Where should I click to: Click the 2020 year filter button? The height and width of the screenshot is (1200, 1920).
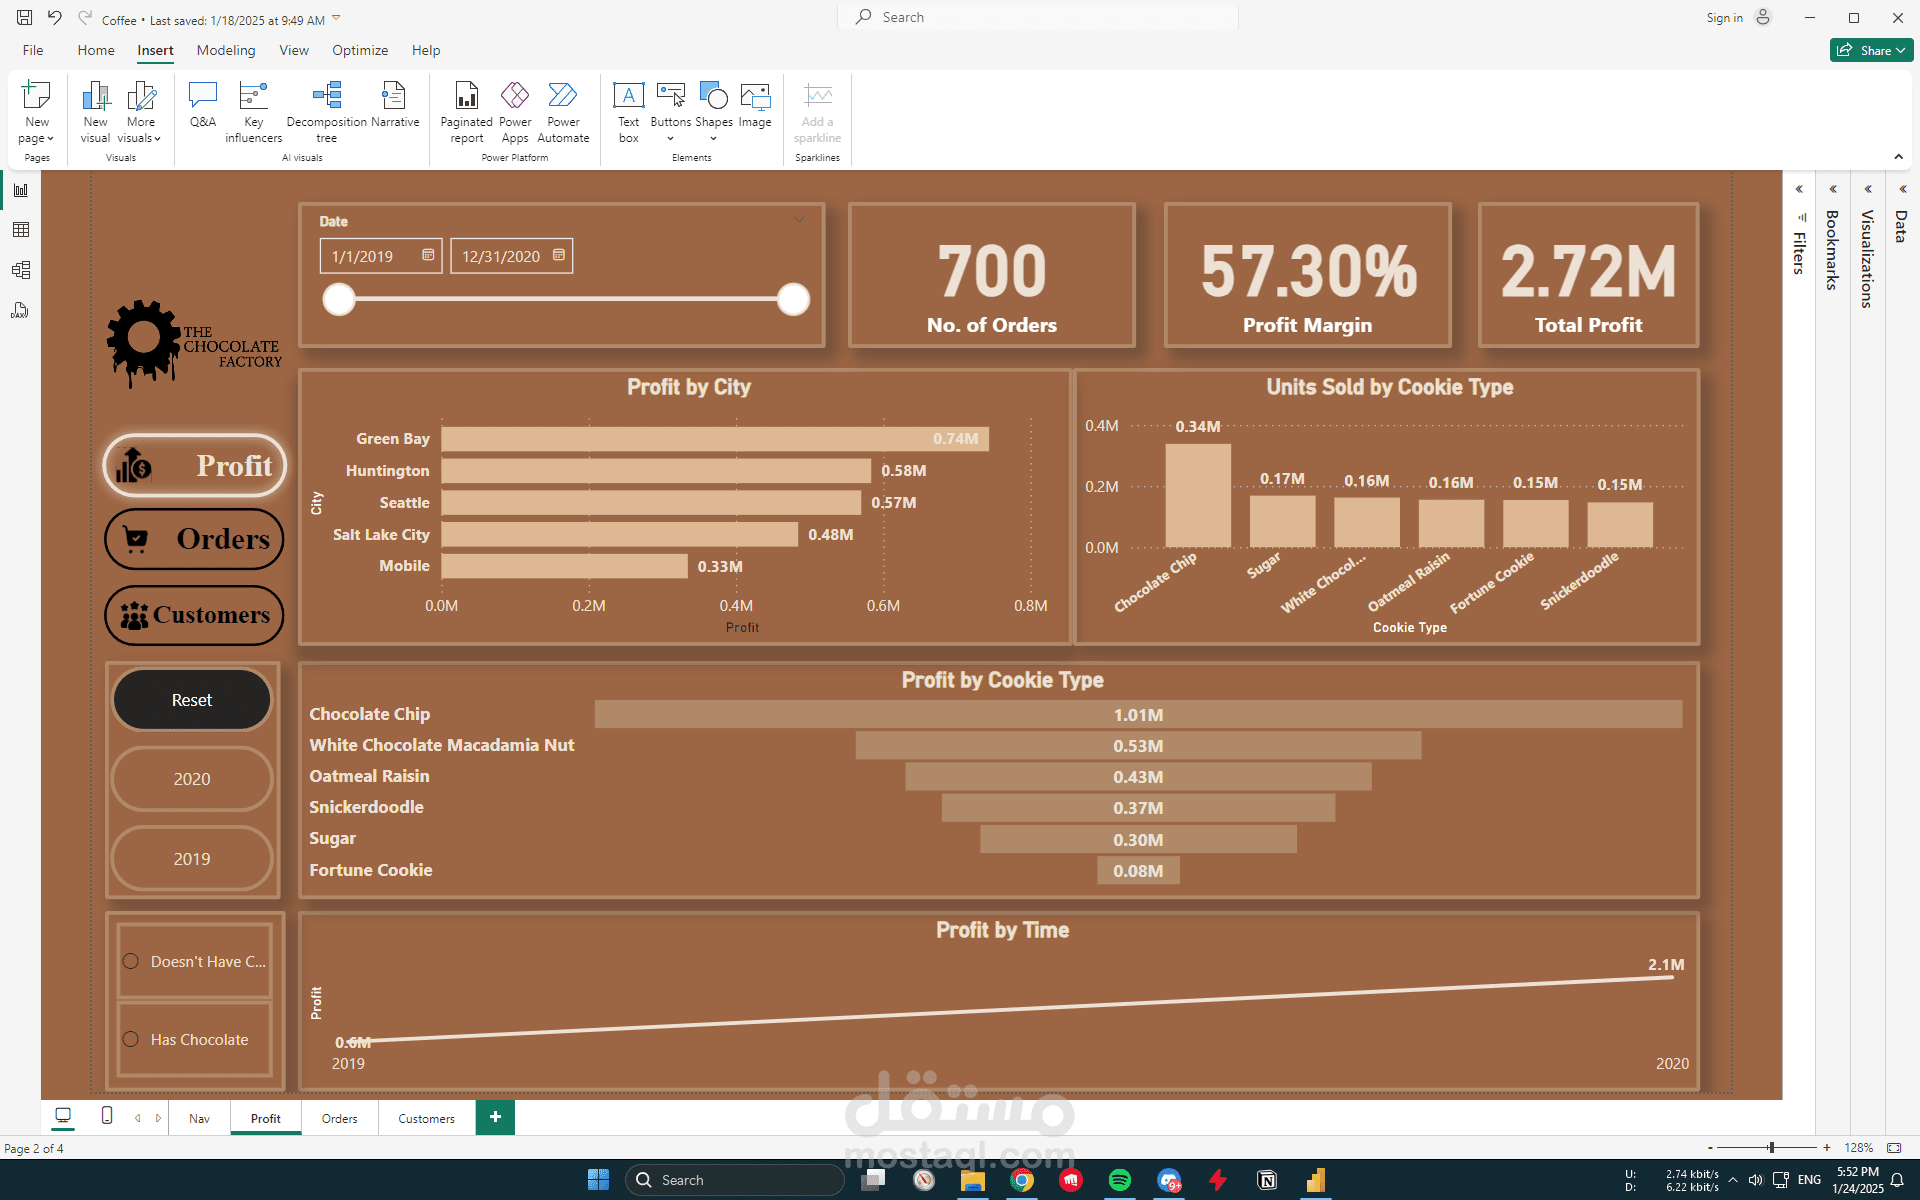point(192,779)
